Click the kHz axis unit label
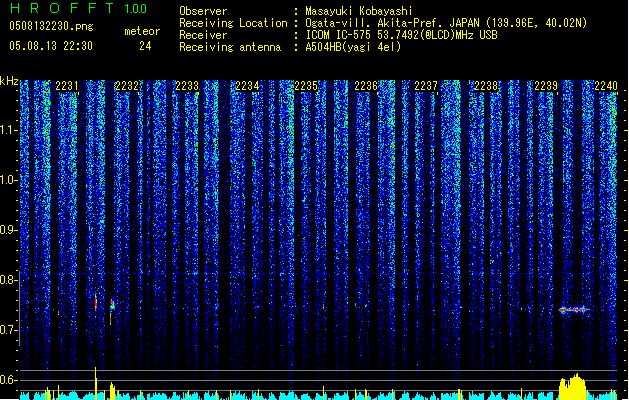Viewport: 629px width, 400px height. click(9, 81)
